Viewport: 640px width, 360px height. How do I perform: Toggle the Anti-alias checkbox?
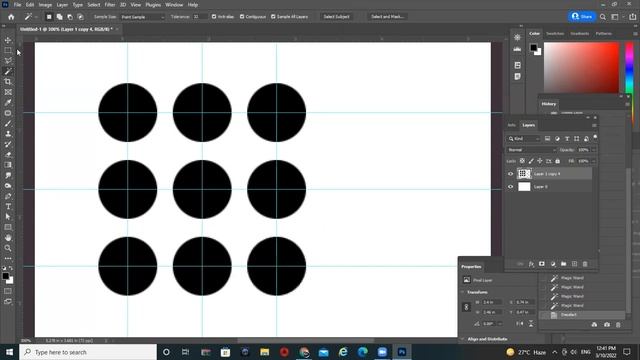click(x=214, y=17)
